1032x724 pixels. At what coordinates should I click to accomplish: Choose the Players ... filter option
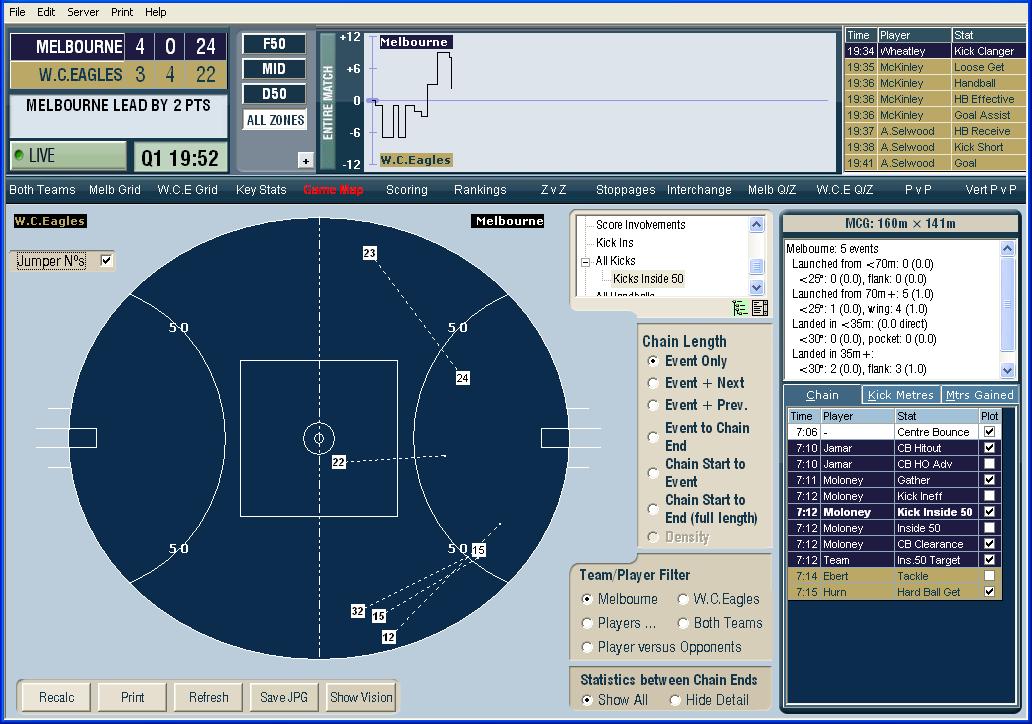pyautogui.click(x=587, y=623)
